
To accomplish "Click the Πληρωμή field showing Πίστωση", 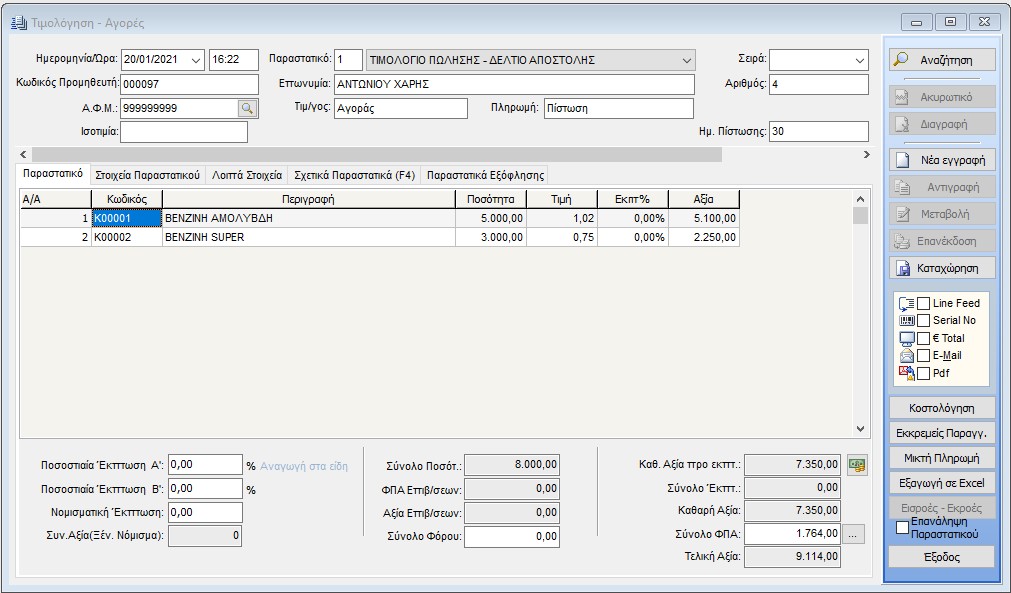I will [x=619, y=108].
